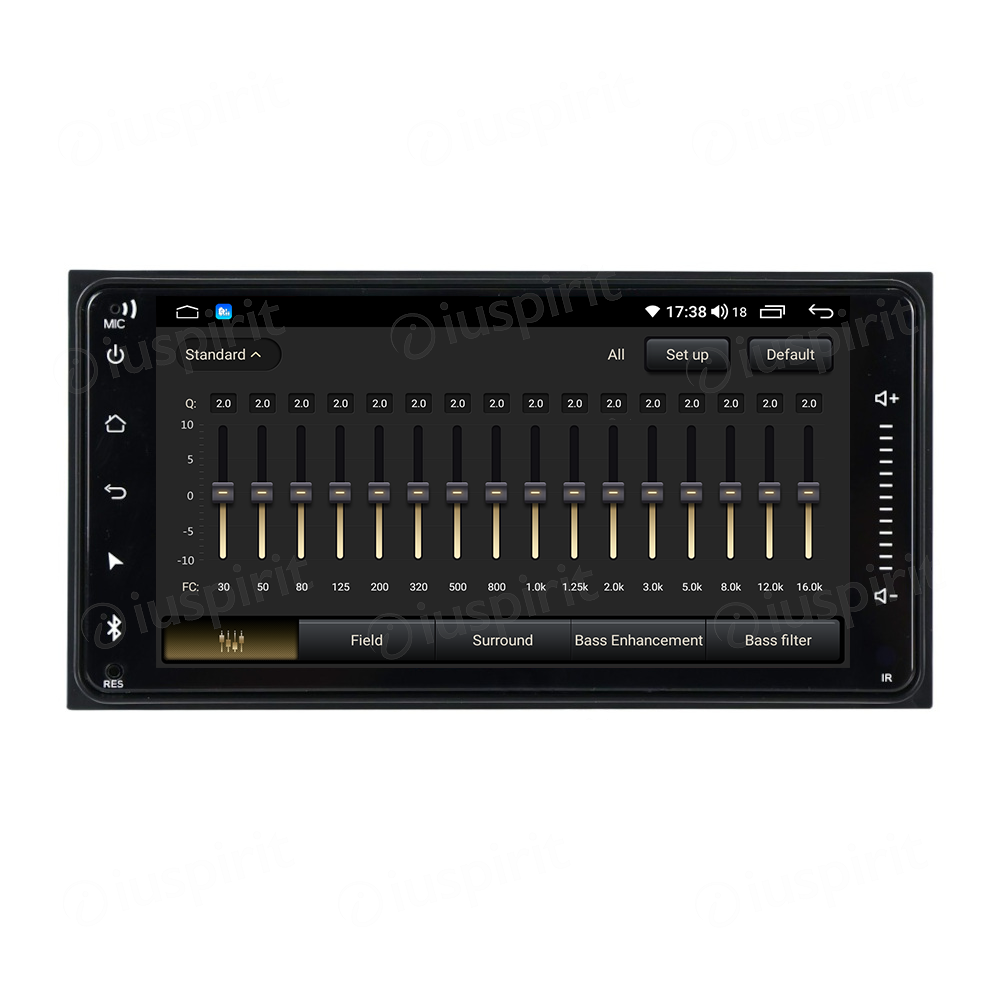Open the Standard preset dropdown
Screen dimensions: 1000x1000
pyautogui.click(x=223, y=355)
